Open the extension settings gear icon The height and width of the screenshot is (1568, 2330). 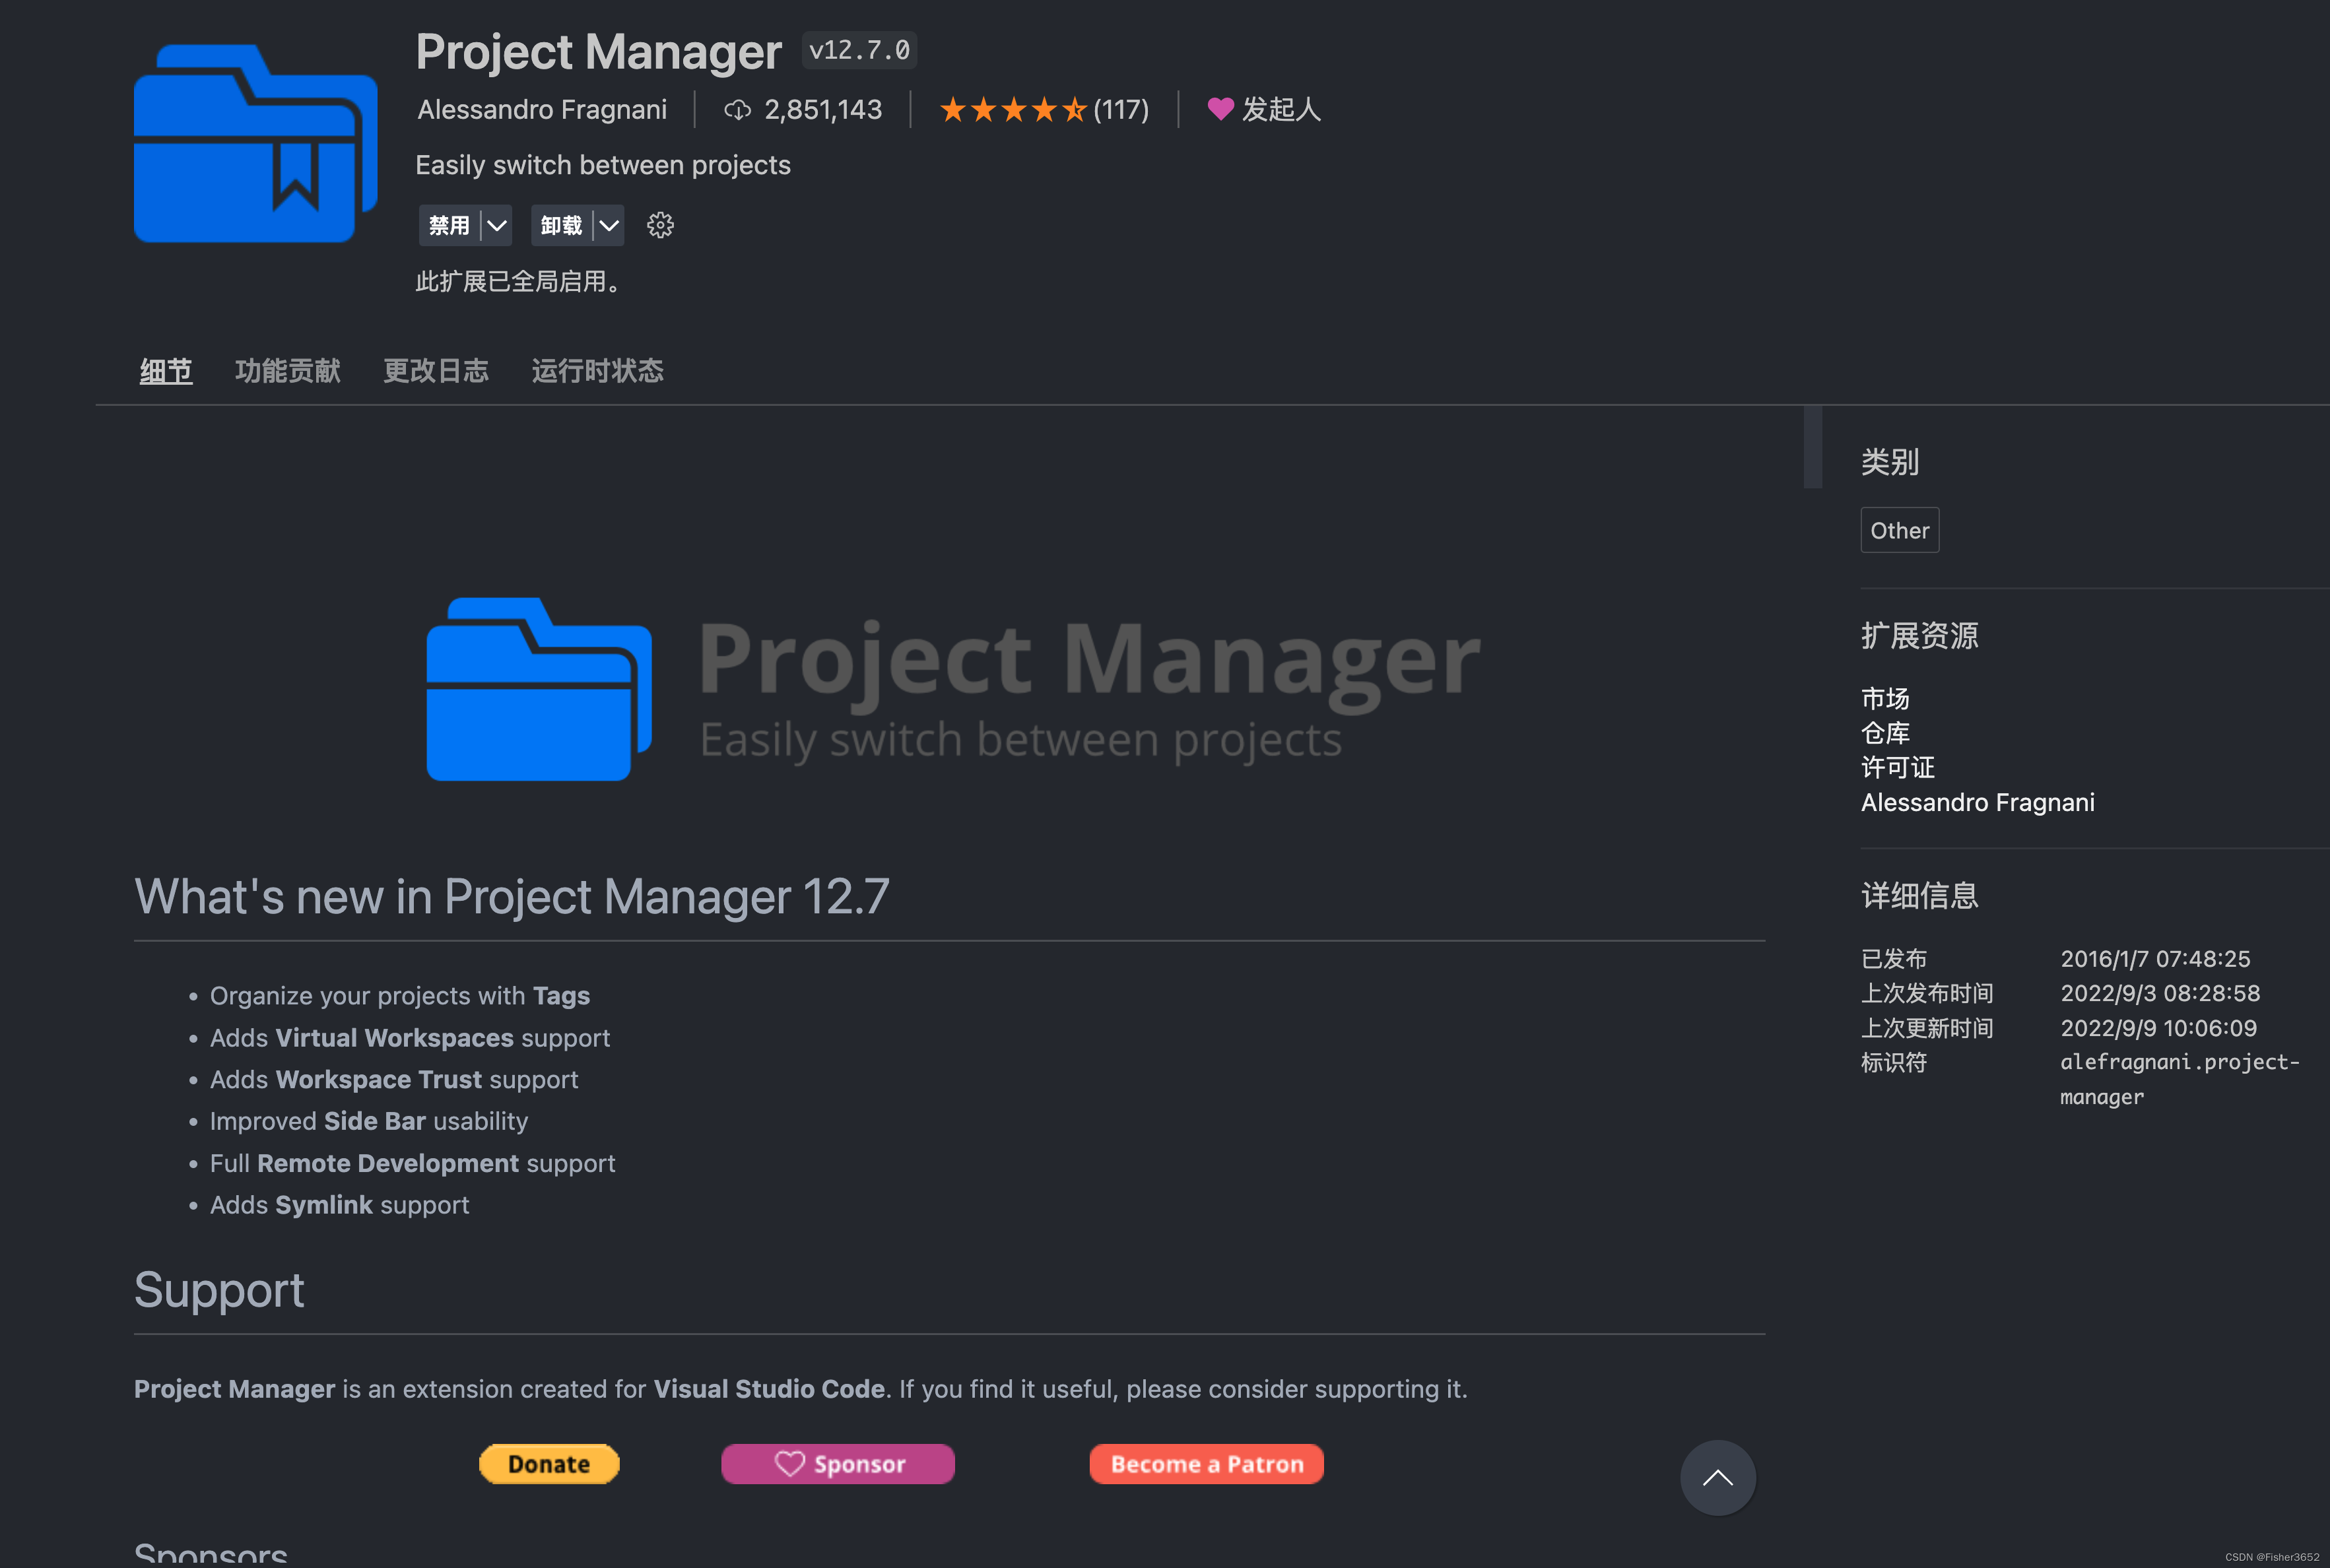(660, 225)
